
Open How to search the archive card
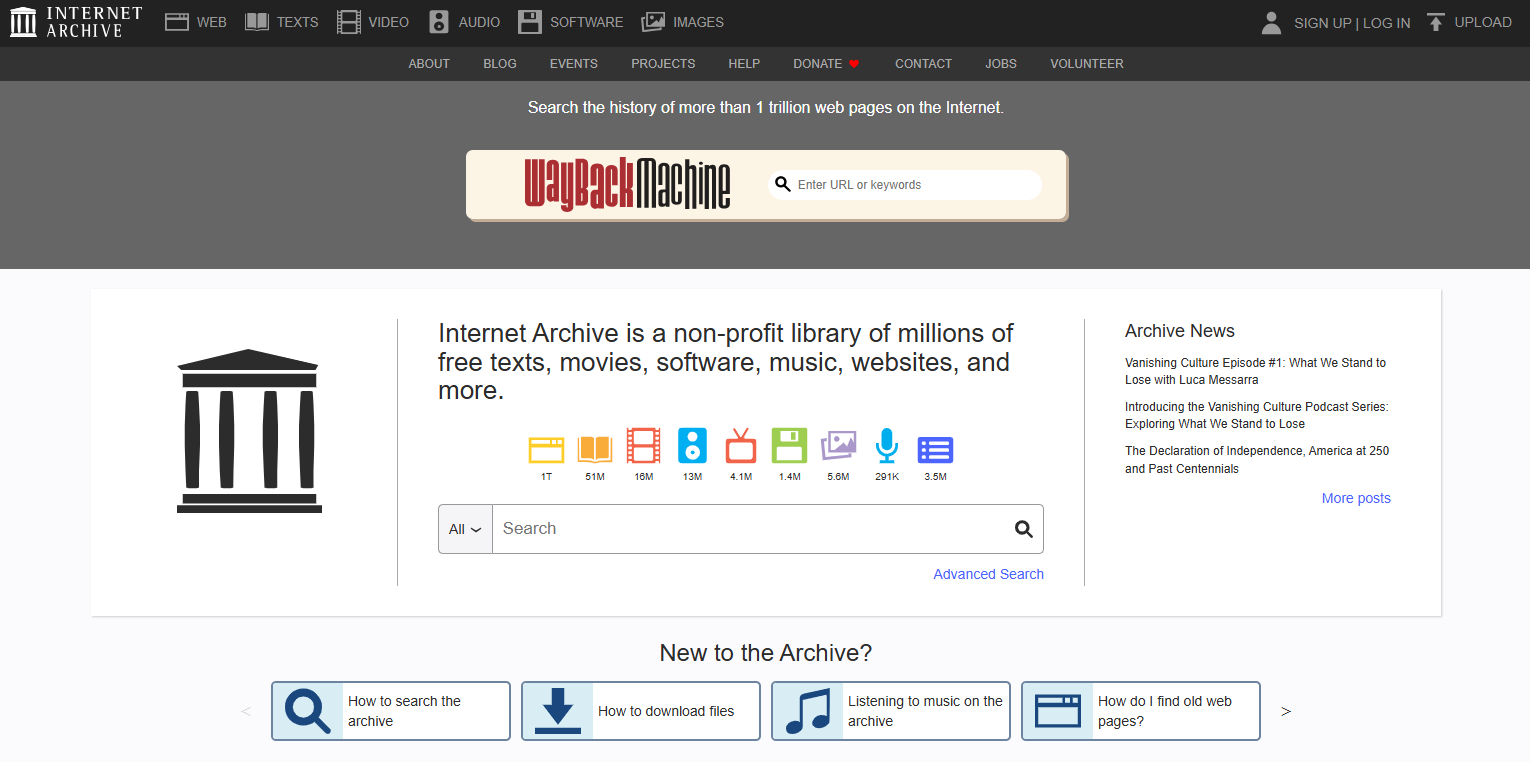391,711
